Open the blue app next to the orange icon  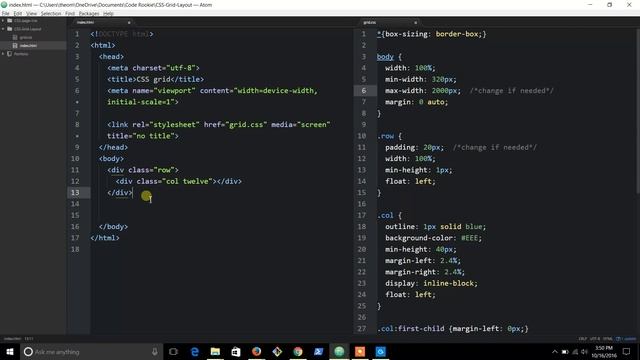click(380, 352)
